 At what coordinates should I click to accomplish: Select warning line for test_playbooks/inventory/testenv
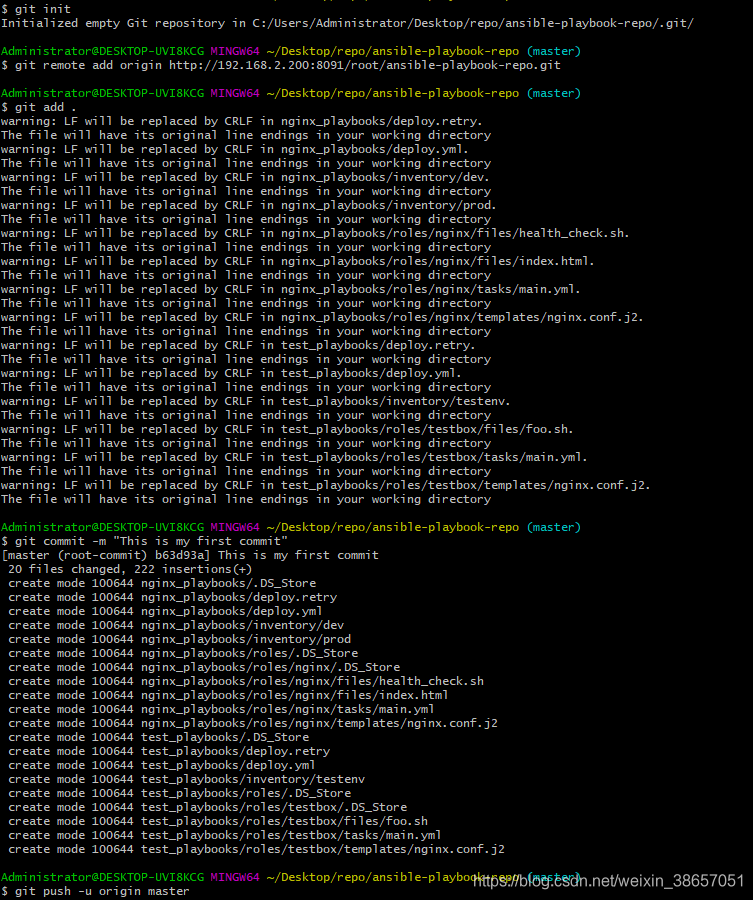(x=256, y=401)
